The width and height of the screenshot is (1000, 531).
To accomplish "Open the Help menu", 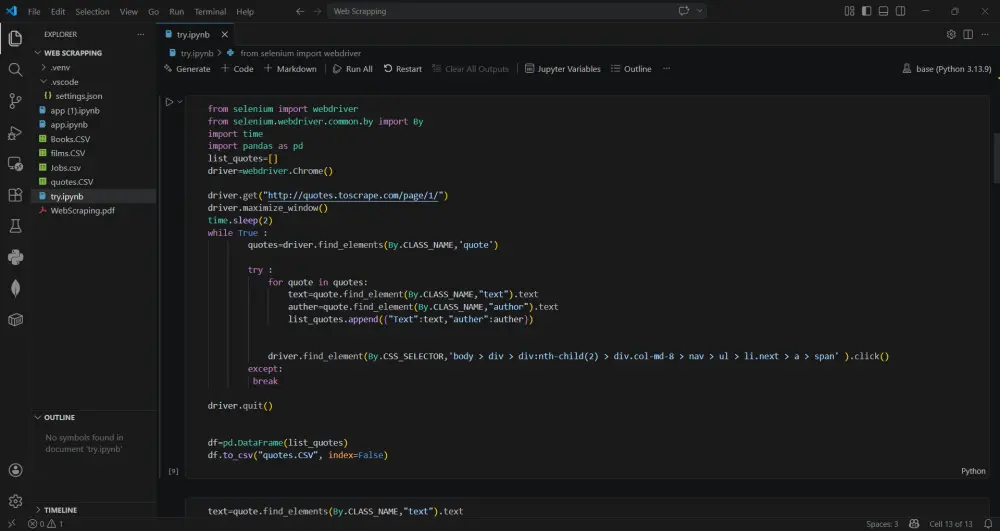I will tap(245, 11).
